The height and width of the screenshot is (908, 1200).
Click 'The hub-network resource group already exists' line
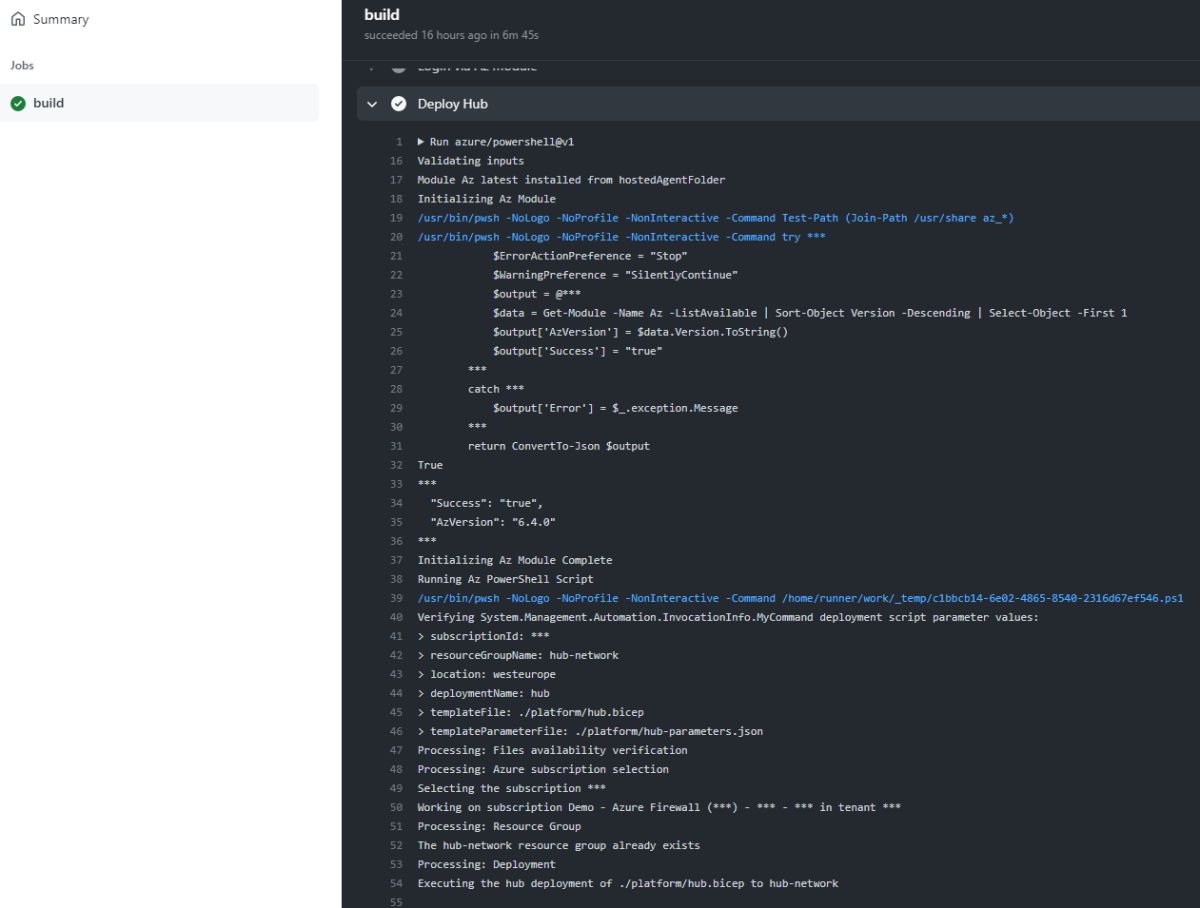tap(559, 845)
